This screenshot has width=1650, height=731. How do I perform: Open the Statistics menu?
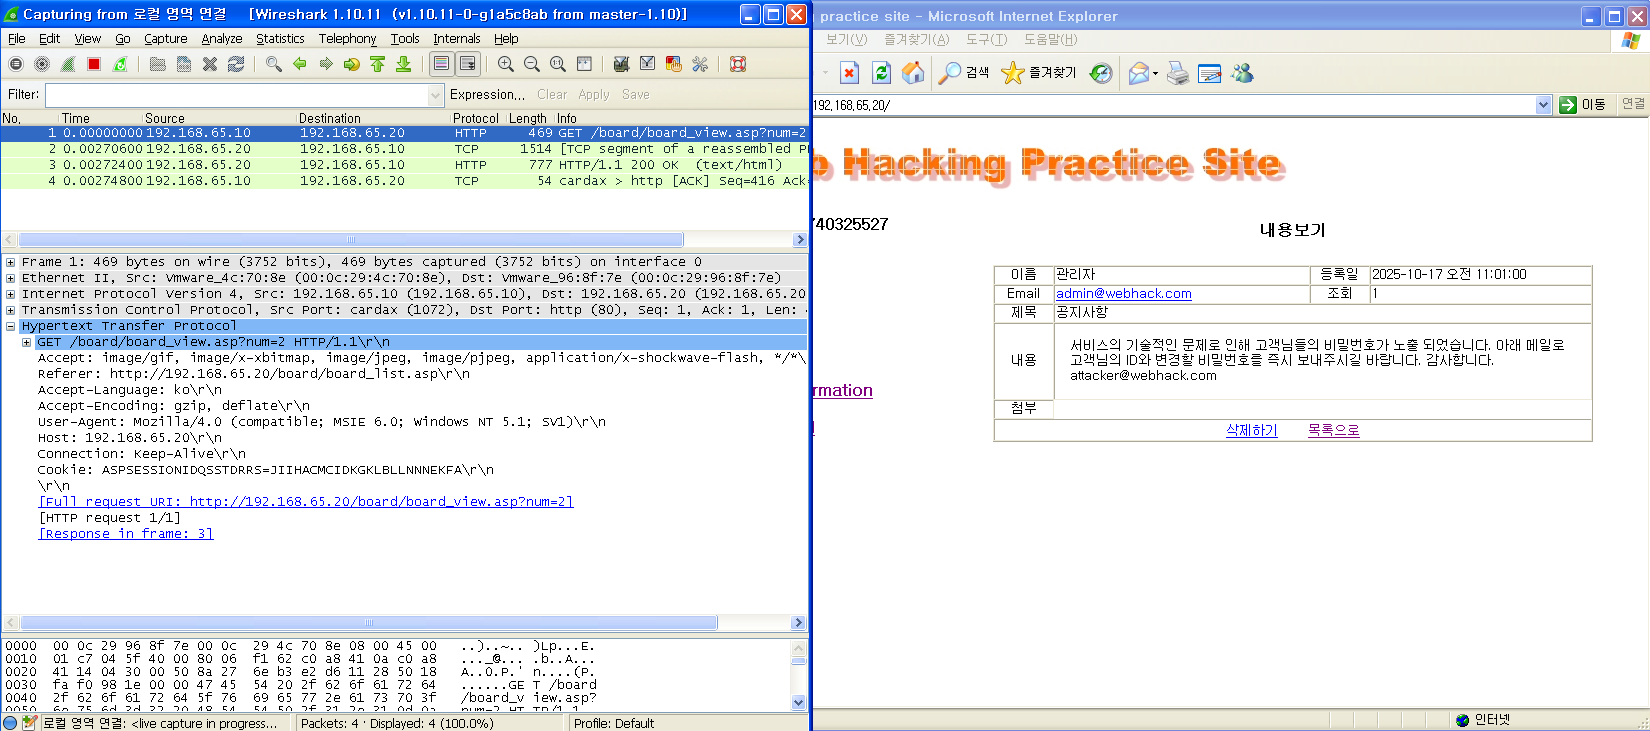click(x=280, y=39)
